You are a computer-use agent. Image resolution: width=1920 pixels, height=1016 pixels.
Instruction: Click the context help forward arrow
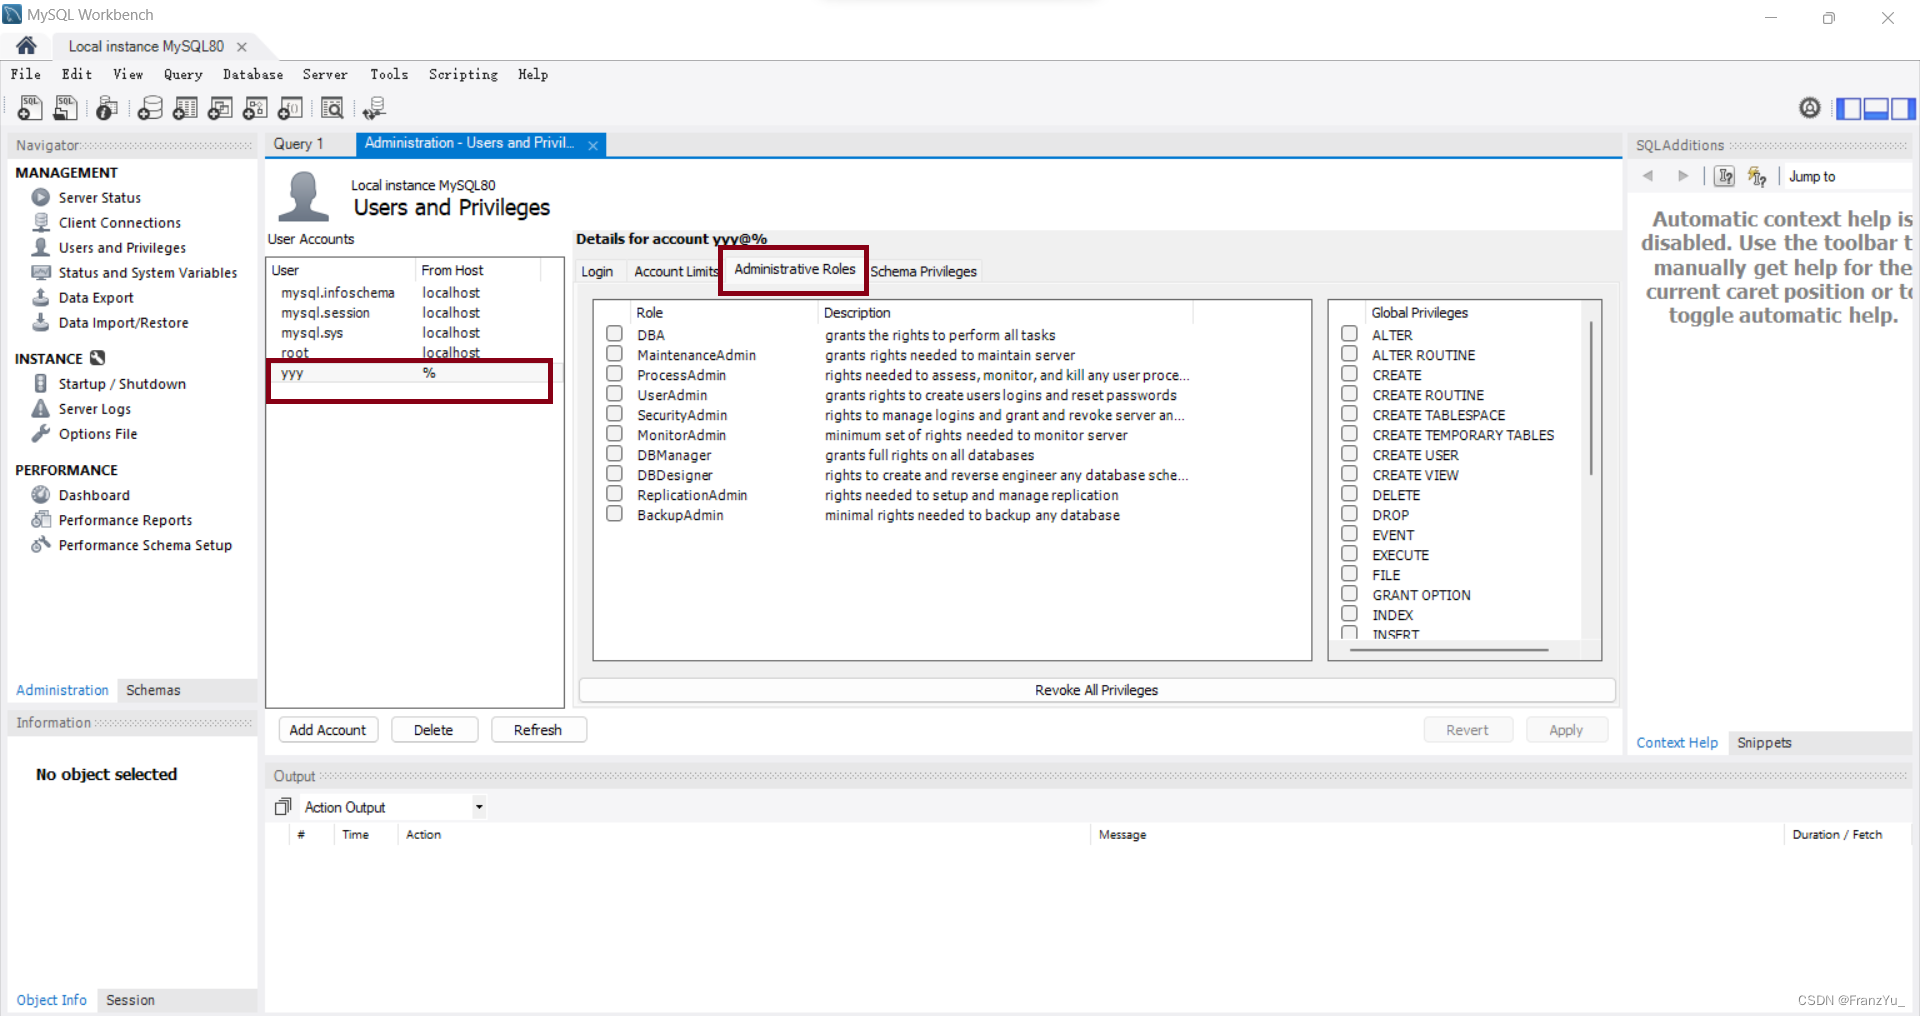click(x=1683, y=176)
